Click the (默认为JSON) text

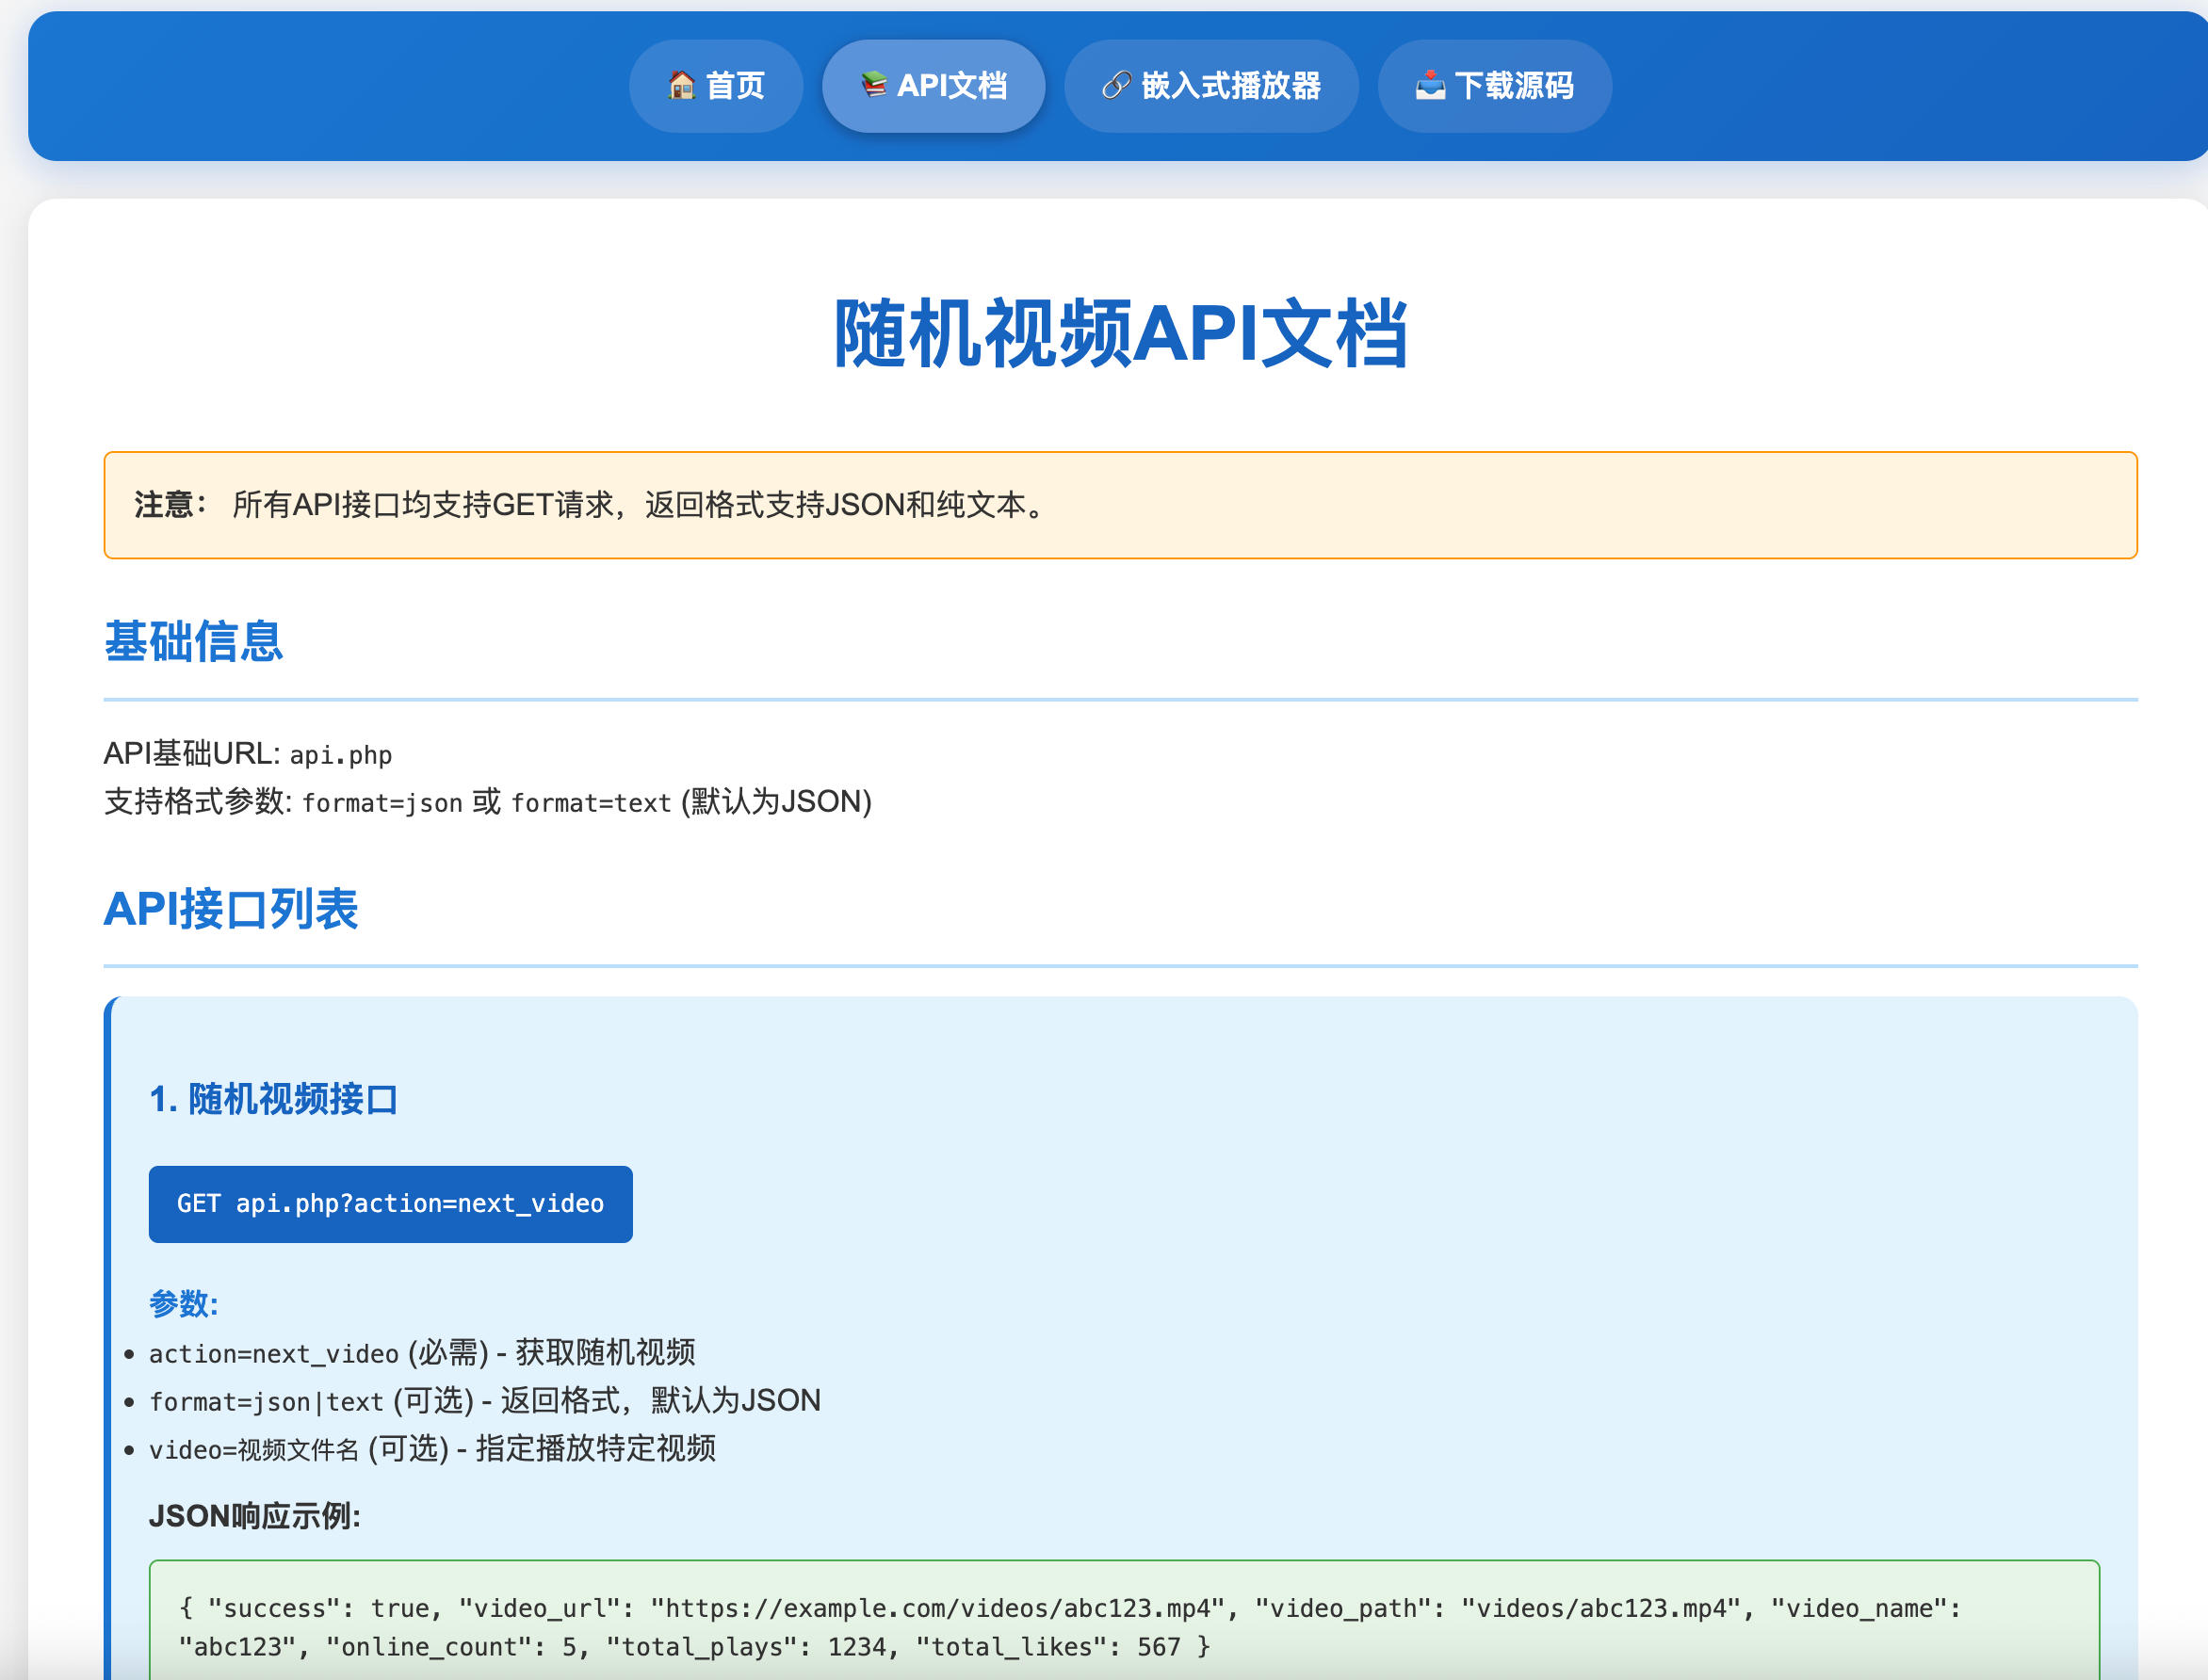(777, 802)
